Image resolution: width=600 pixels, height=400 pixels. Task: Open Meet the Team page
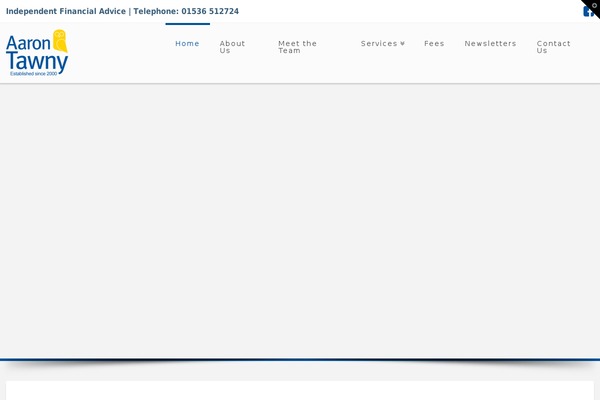(297, 47)
